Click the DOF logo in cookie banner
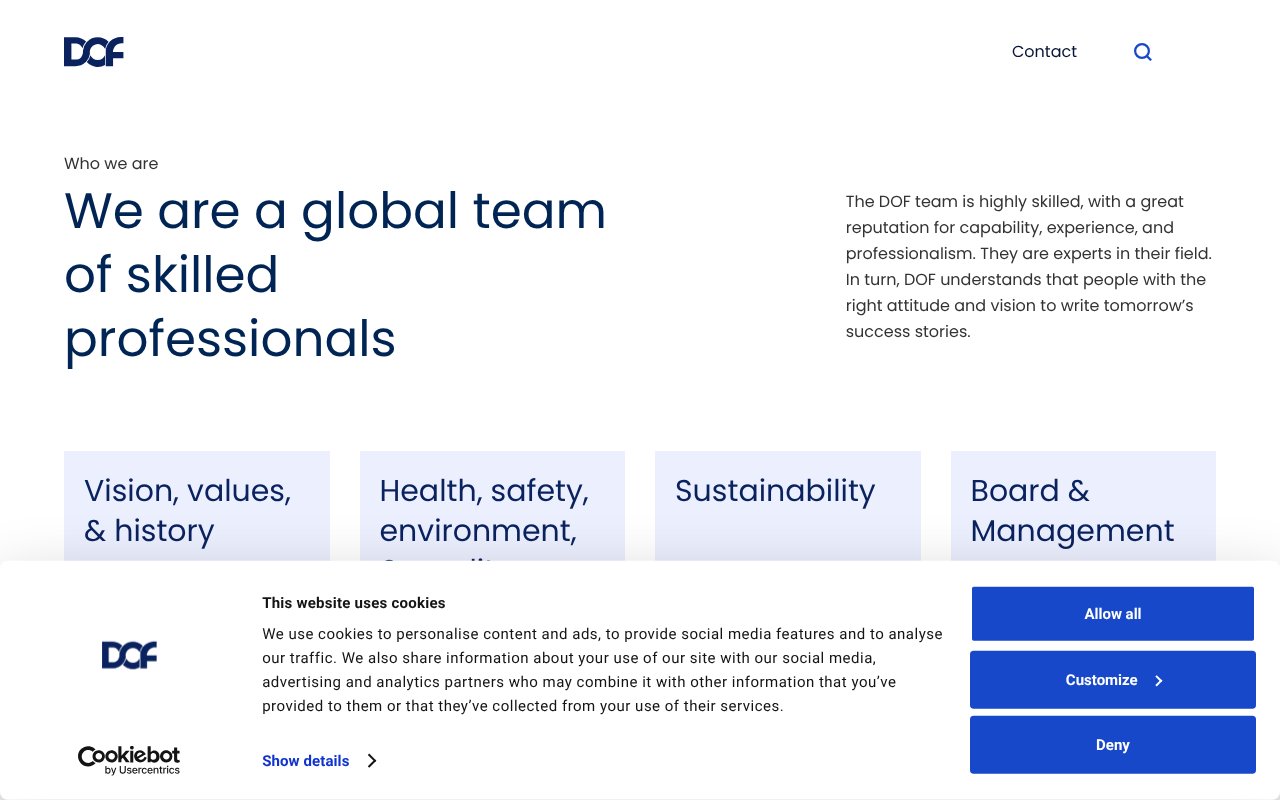 [x=129, y=655]
